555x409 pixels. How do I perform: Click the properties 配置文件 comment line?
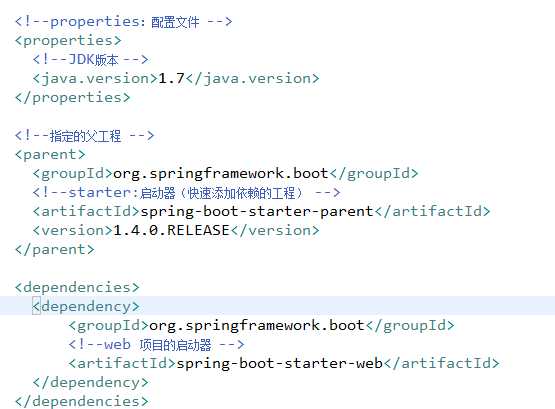pyautogui.click(x=124, y=22)
